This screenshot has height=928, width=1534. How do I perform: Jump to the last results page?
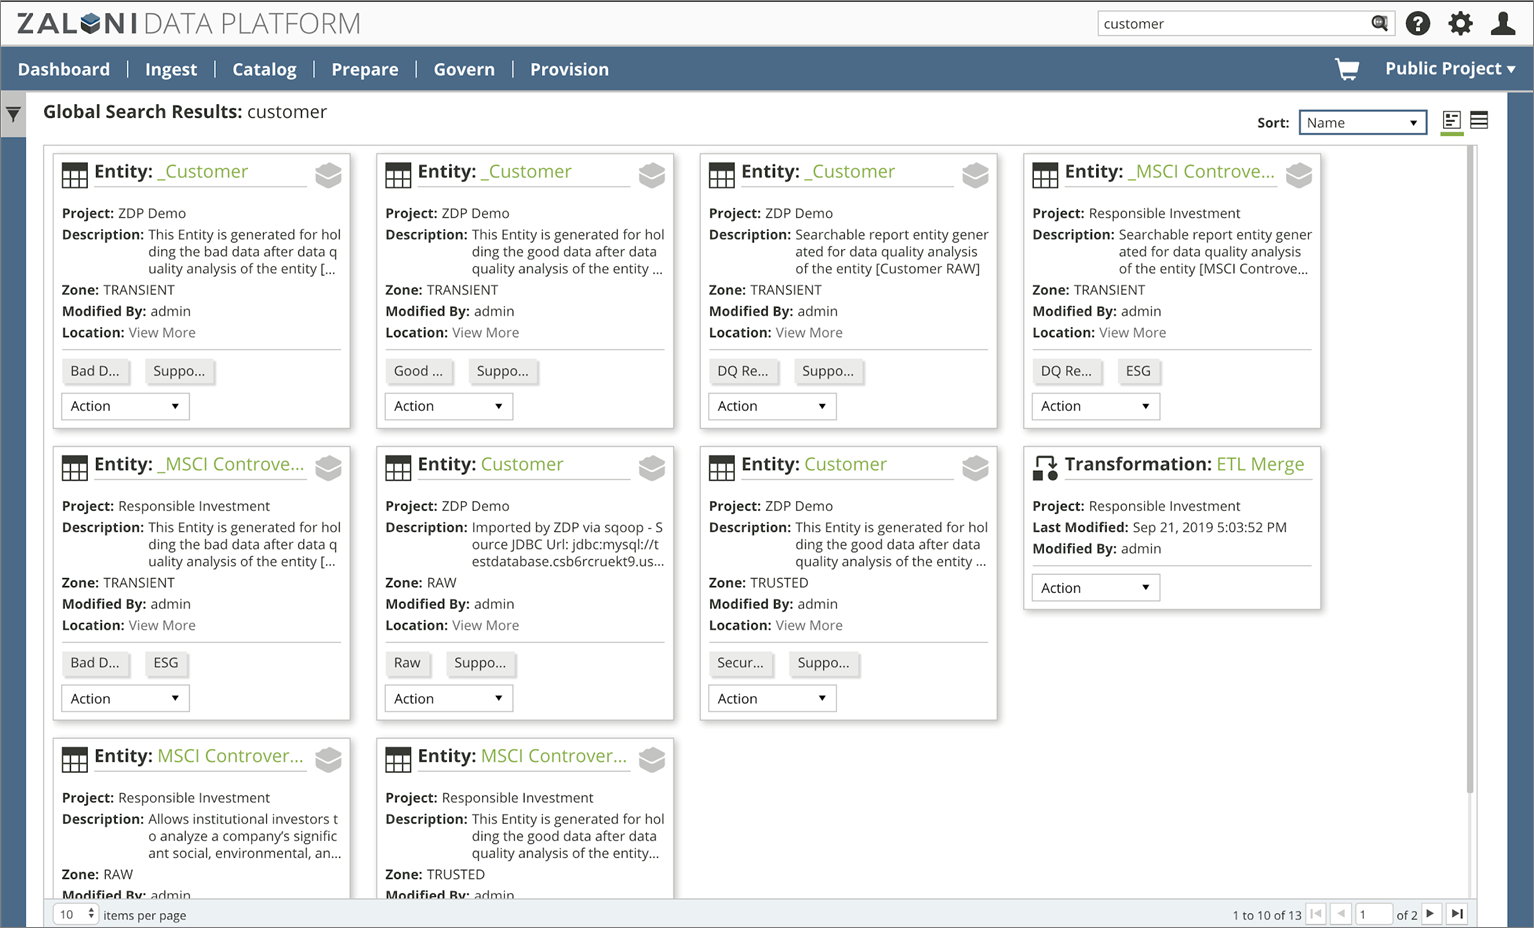[1458, 913]
